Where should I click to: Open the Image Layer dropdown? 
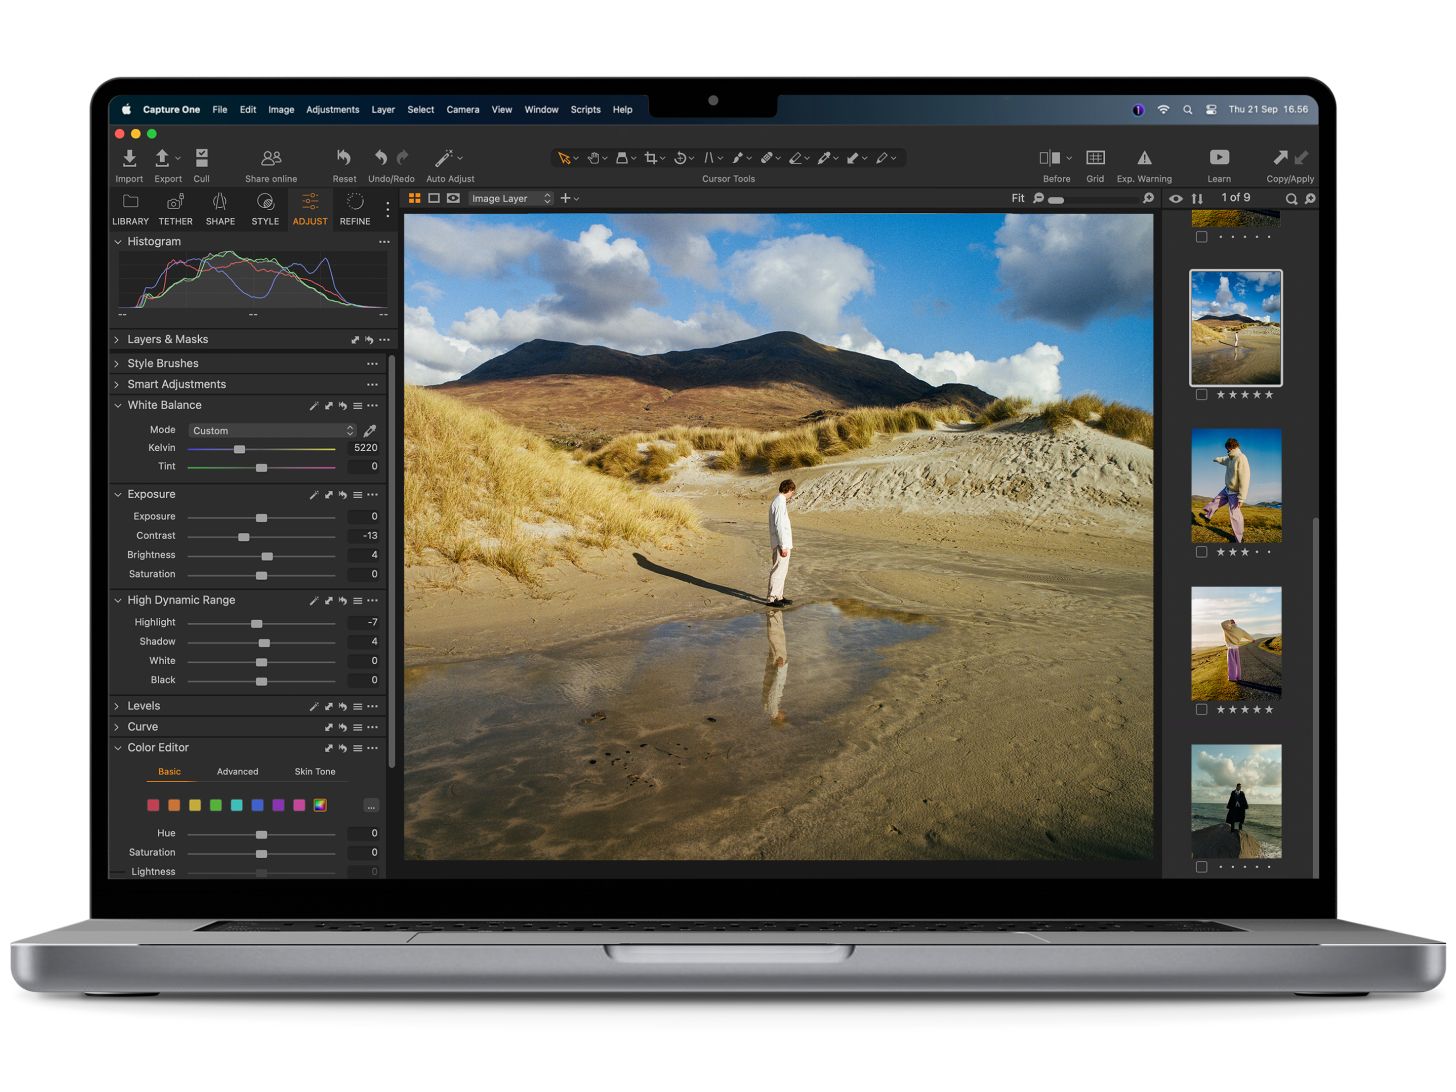click(511, 199)
